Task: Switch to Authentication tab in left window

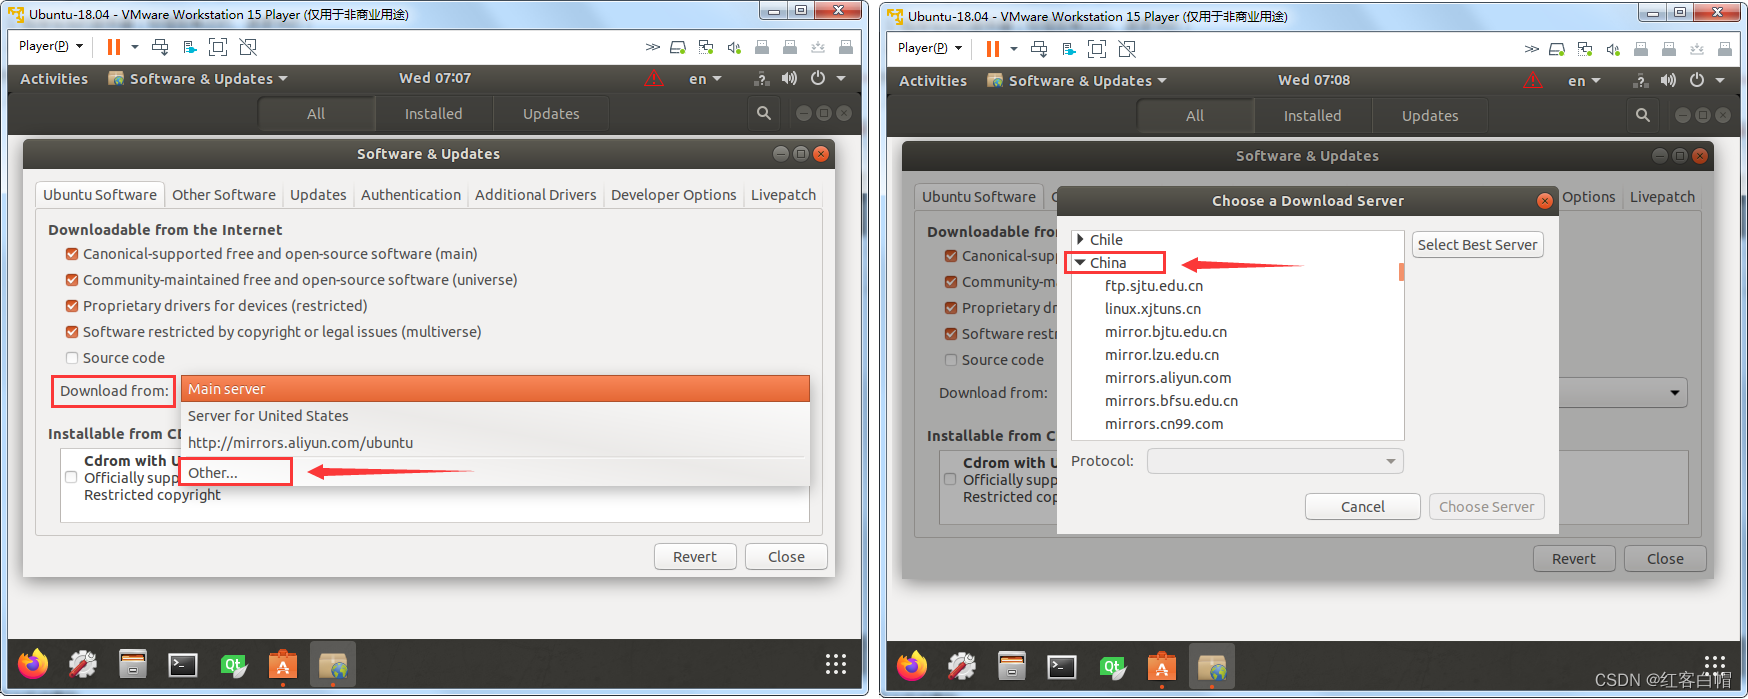Action: pyautogui.click(x=411, y=195)
